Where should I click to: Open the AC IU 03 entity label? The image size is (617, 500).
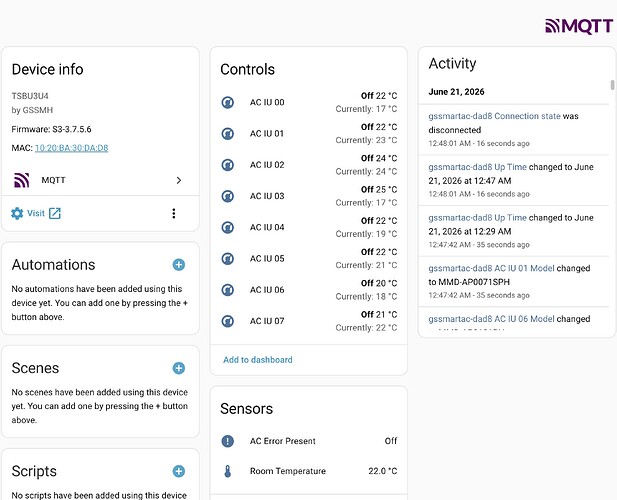(x=267, y=196)
